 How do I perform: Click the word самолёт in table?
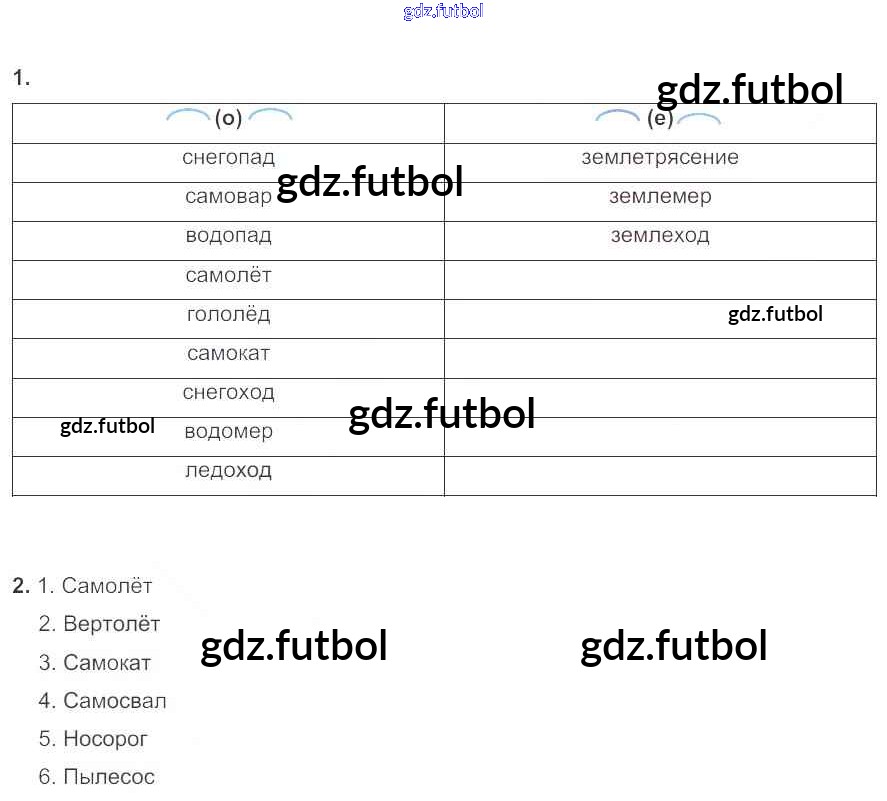(229, 275)
